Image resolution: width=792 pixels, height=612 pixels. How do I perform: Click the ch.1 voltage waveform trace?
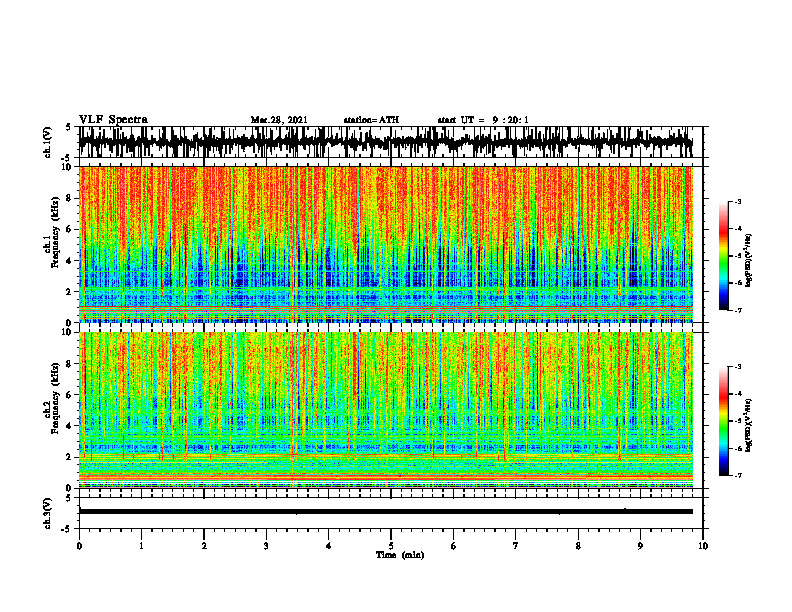[386, 142]
